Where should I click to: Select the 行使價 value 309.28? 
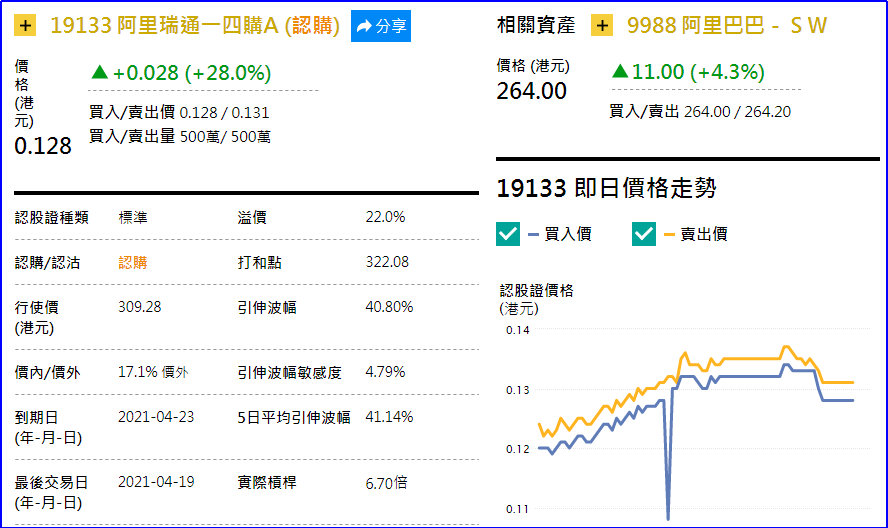pyautogui.click(x=140, y=307)
